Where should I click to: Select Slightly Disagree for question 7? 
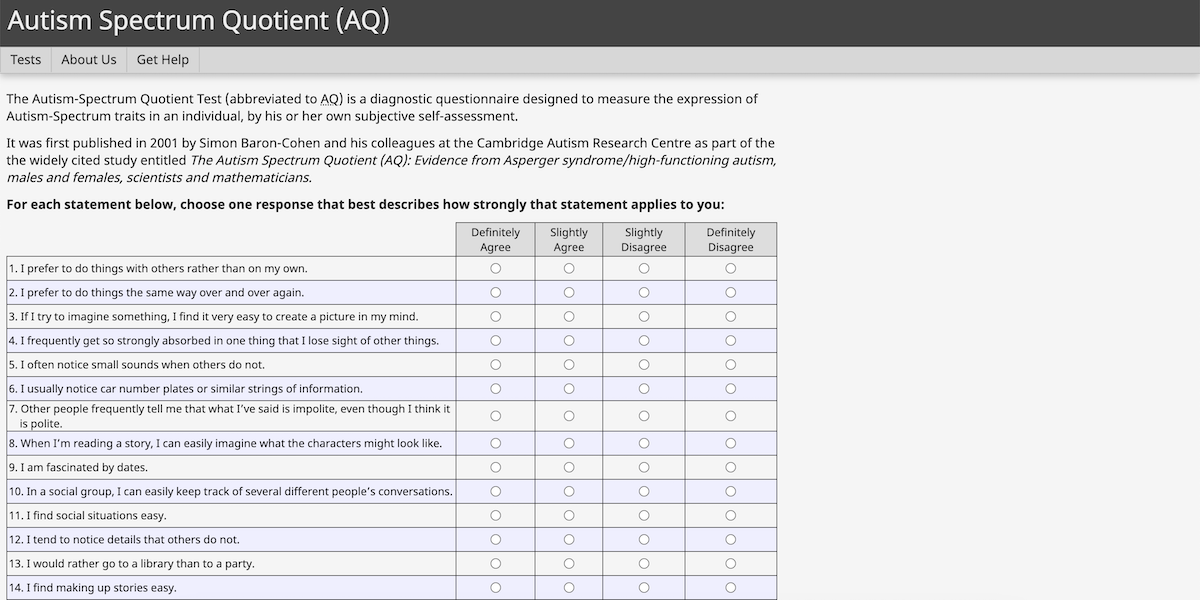click(643, 415)
